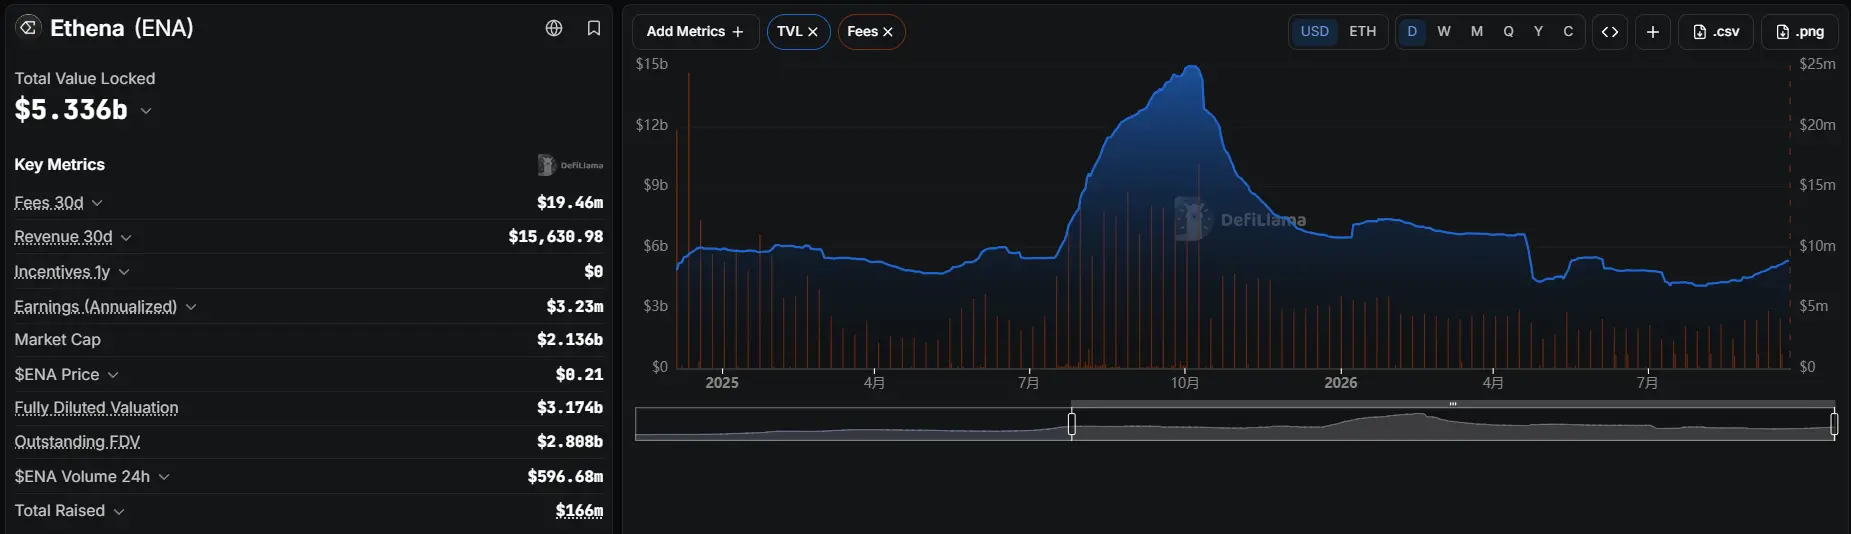Click the $2.808b outstanding FDV value

click(x=570, y=442)
